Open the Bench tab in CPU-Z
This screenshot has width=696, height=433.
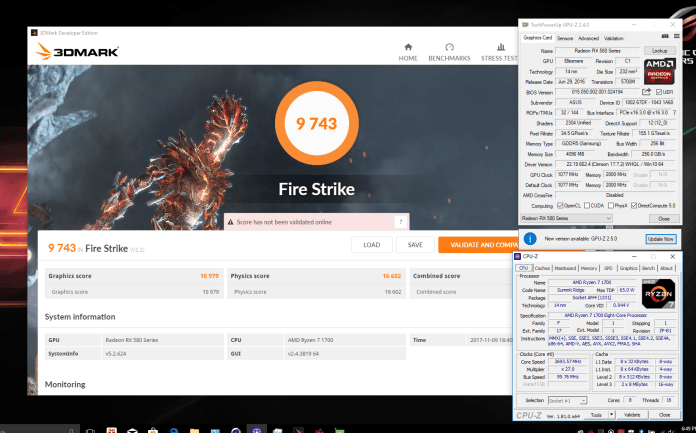click(x=648, y=268)
